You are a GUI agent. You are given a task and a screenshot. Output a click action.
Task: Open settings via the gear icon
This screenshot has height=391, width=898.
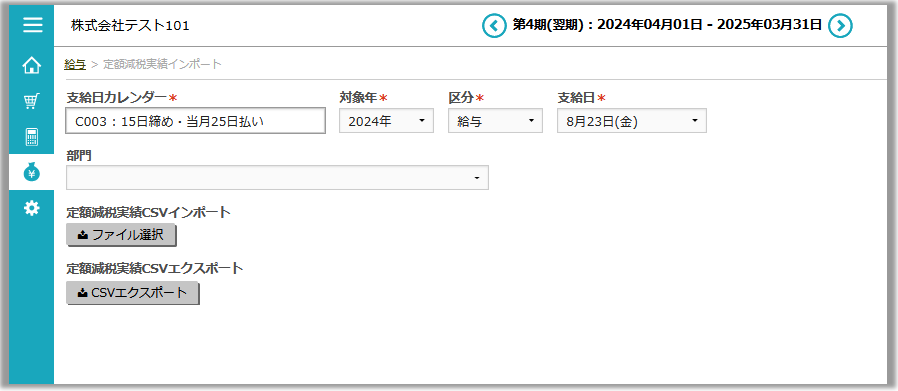[31, 208]
